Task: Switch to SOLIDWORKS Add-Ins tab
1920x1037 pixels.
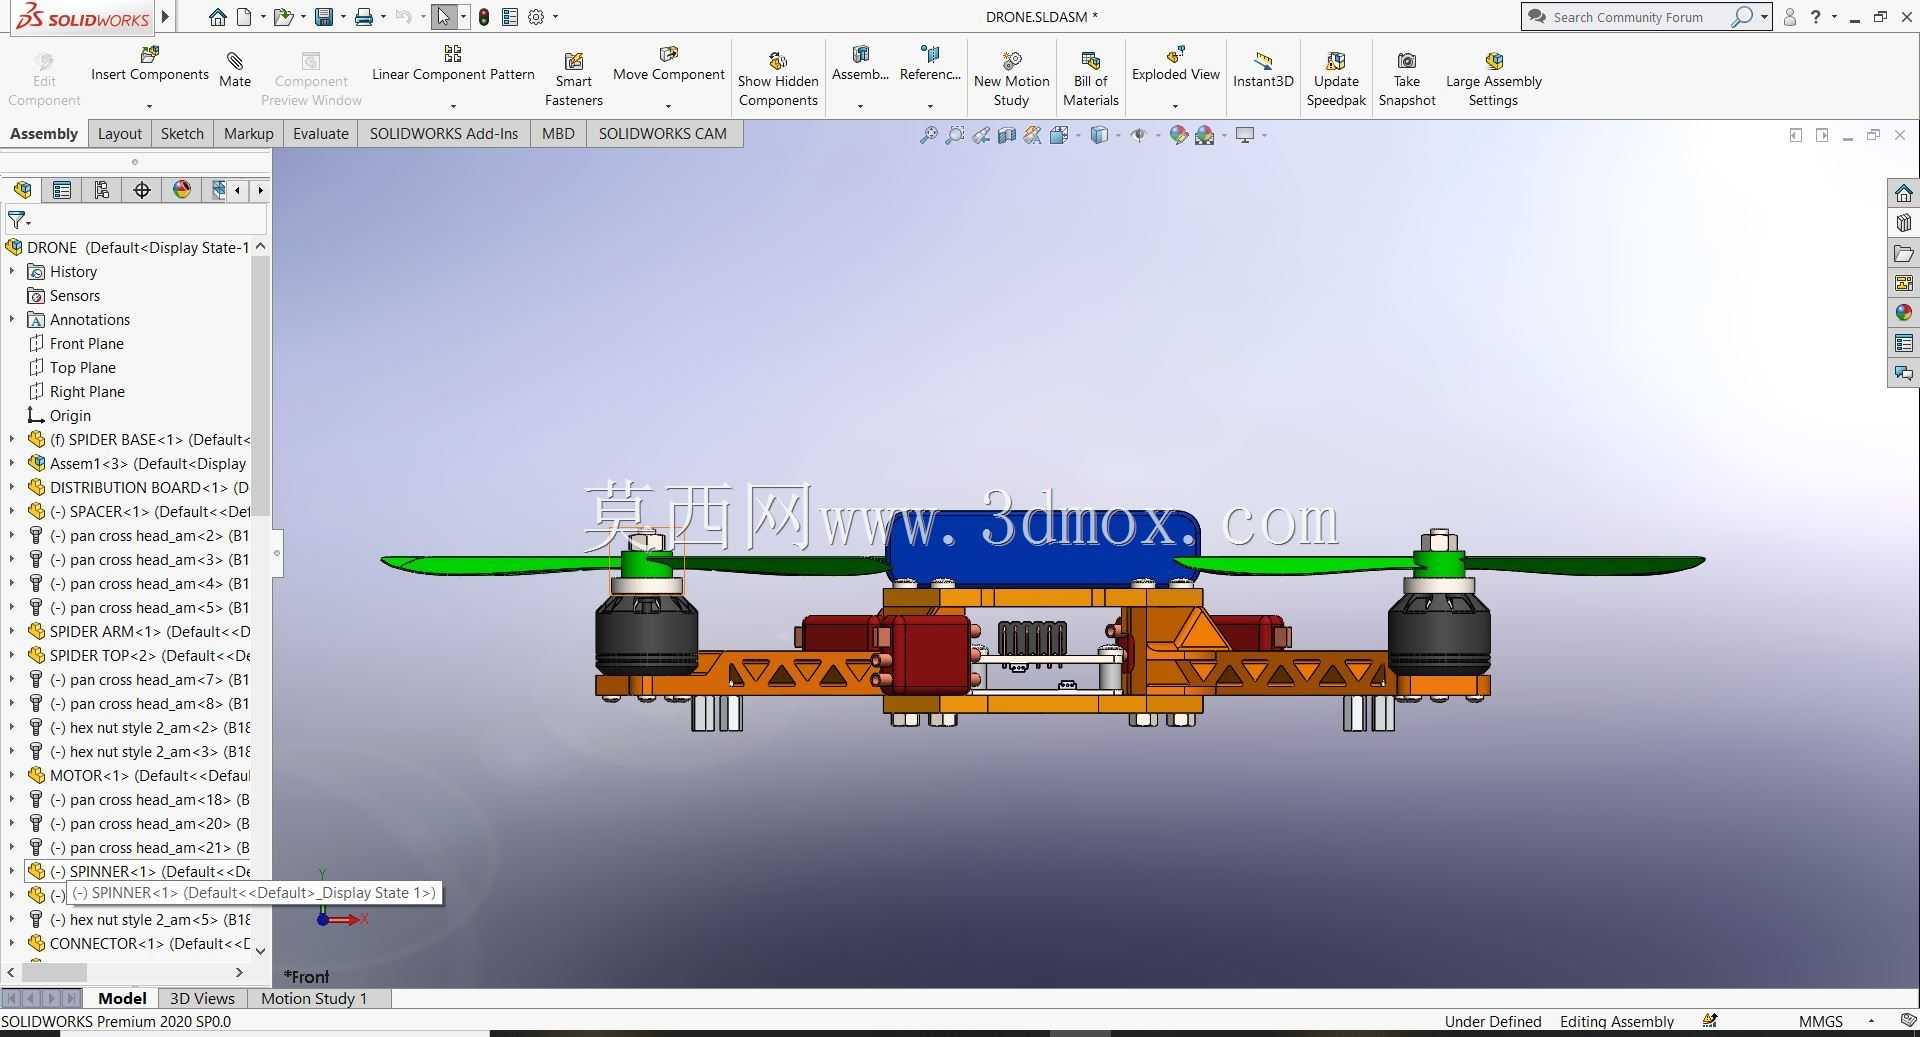Action: pyautogui.click(x=444, y=134)
